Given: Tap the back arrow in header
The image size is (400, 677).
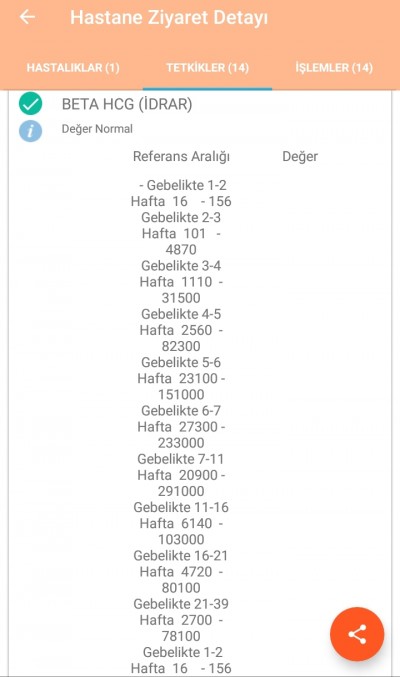Looking at the screenshot, I should [27, 17].
